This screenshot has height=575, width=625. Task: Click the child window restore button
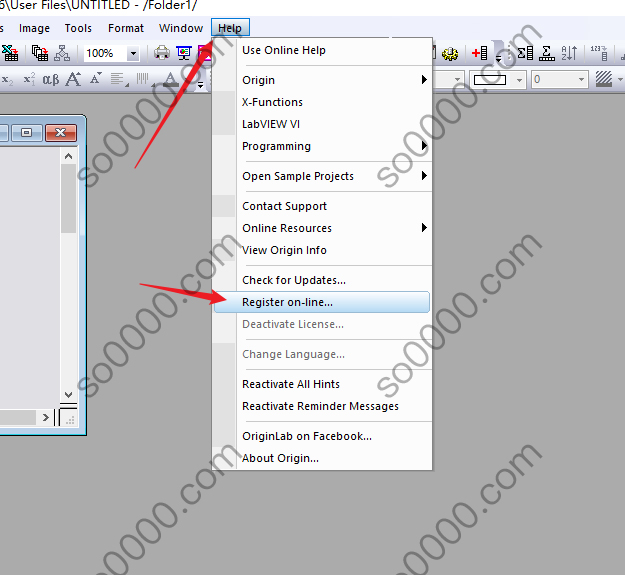pos(26,132)
